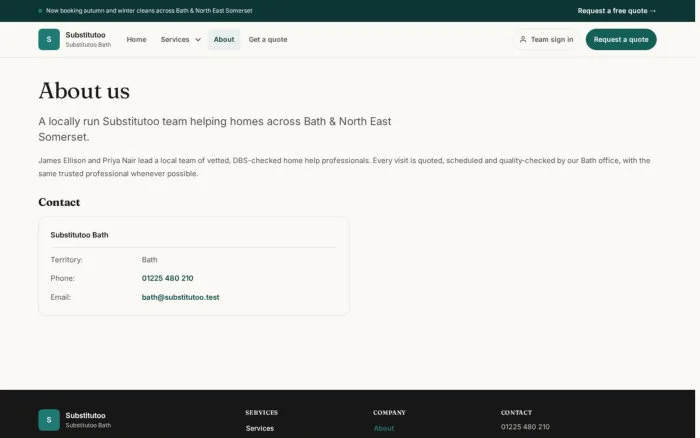Click the Team sign in button

(x=546, y=39)
